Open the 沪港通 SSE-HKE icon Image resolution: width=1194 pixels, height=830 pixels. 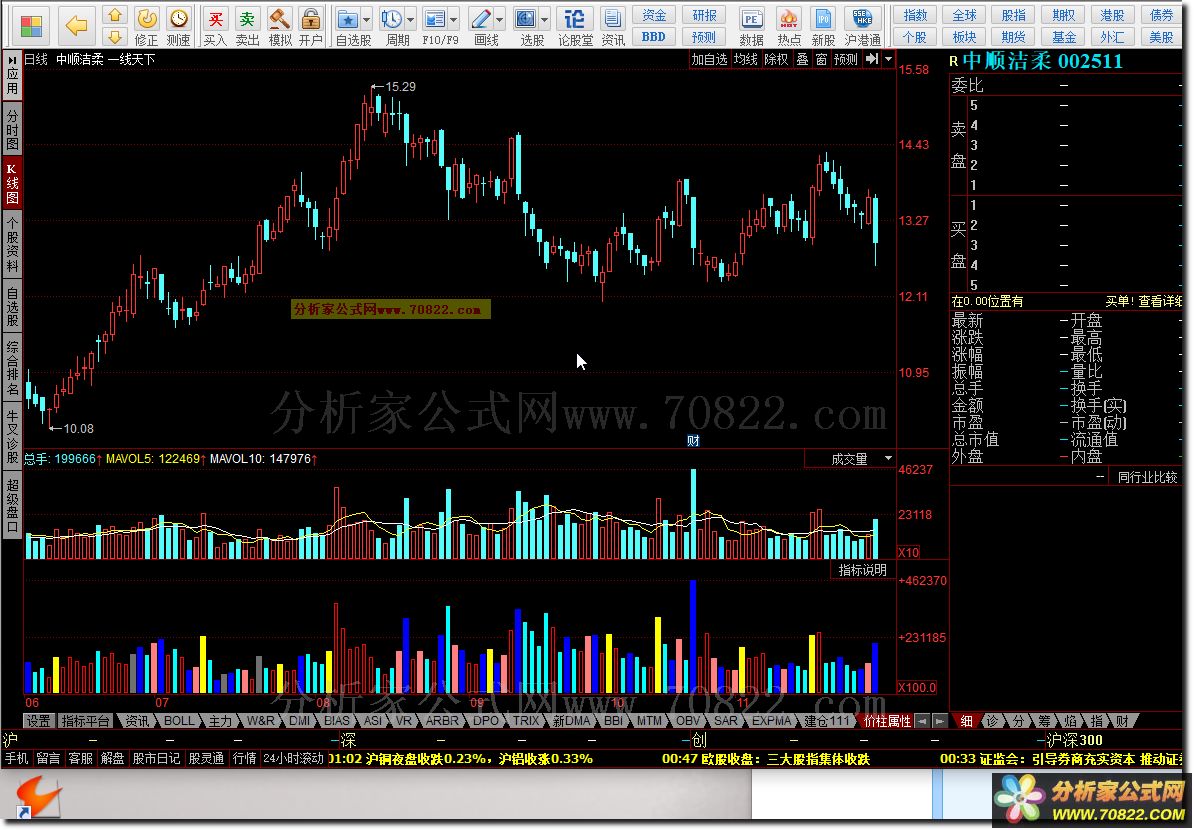pyautogui.click(x=863, y=27)
